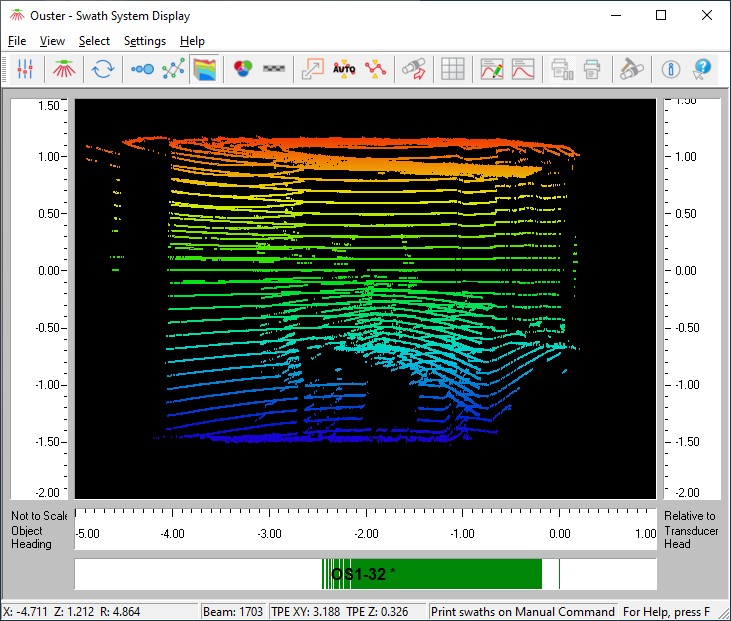Expand the Select menu
The image size is (731, 621).
[x=94, y=41]
